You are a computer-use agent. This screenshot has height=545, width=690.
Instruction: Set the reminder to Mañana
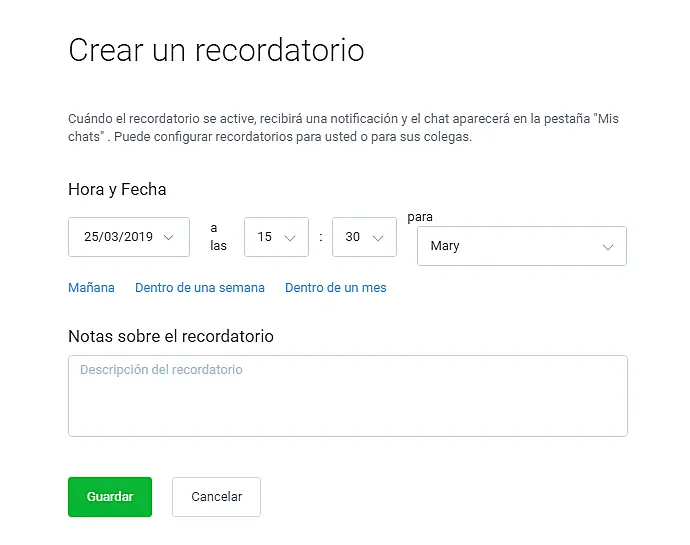click(x=91, y=288)
